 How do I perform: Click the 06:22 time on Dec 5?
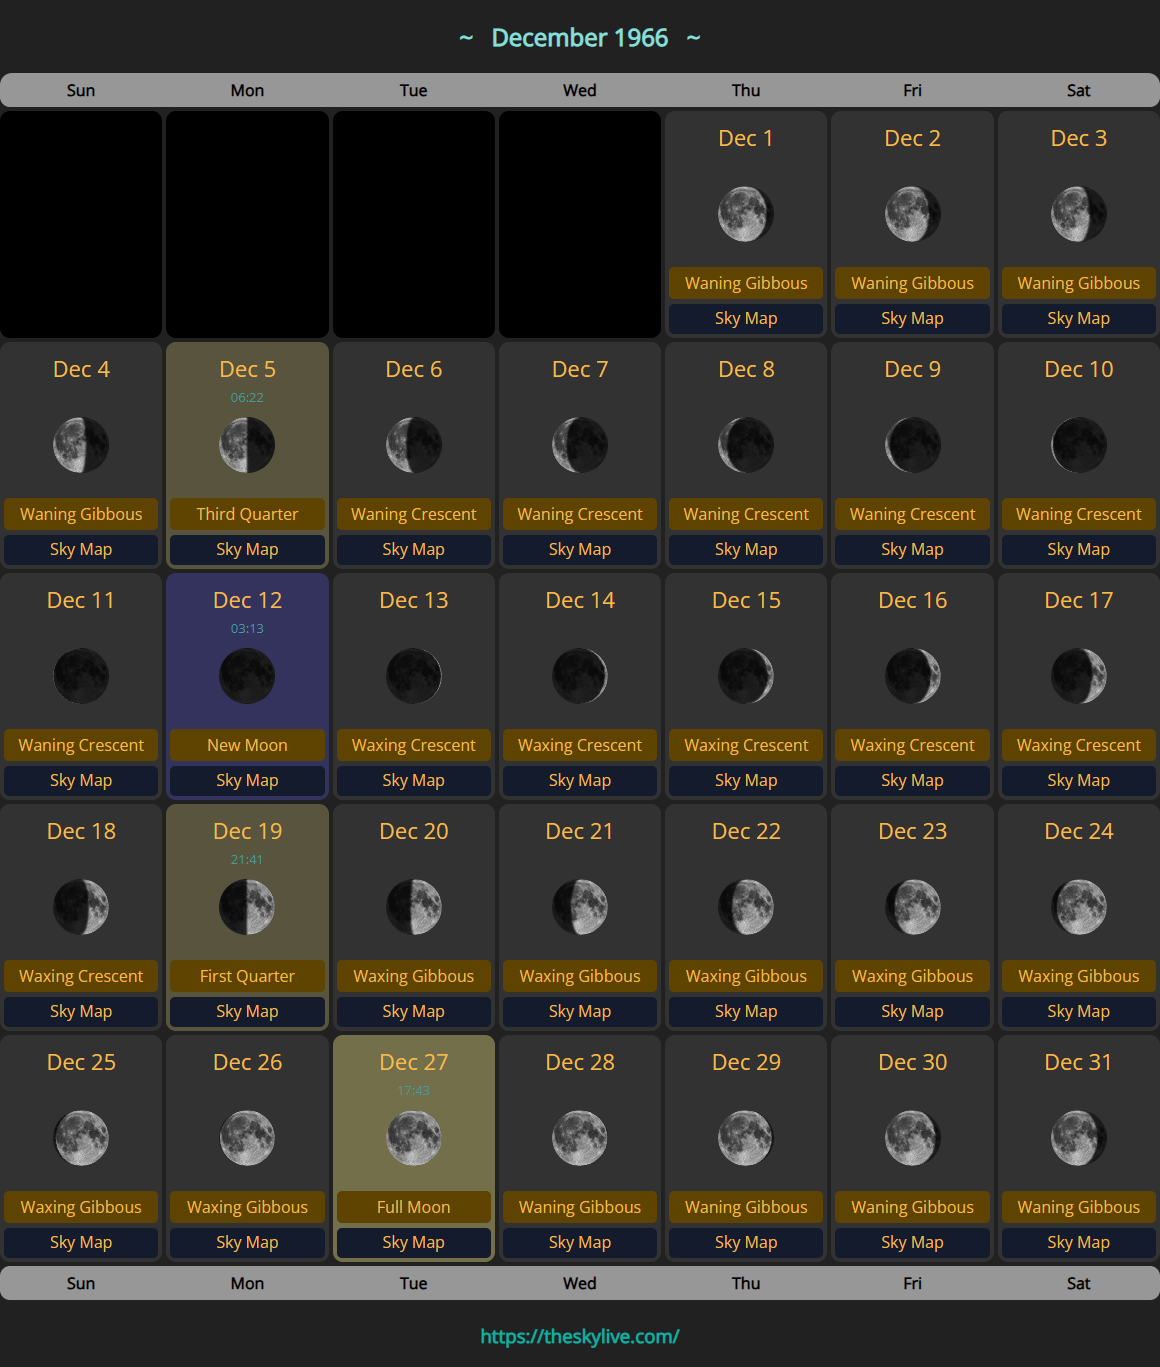tap(247, 397)
